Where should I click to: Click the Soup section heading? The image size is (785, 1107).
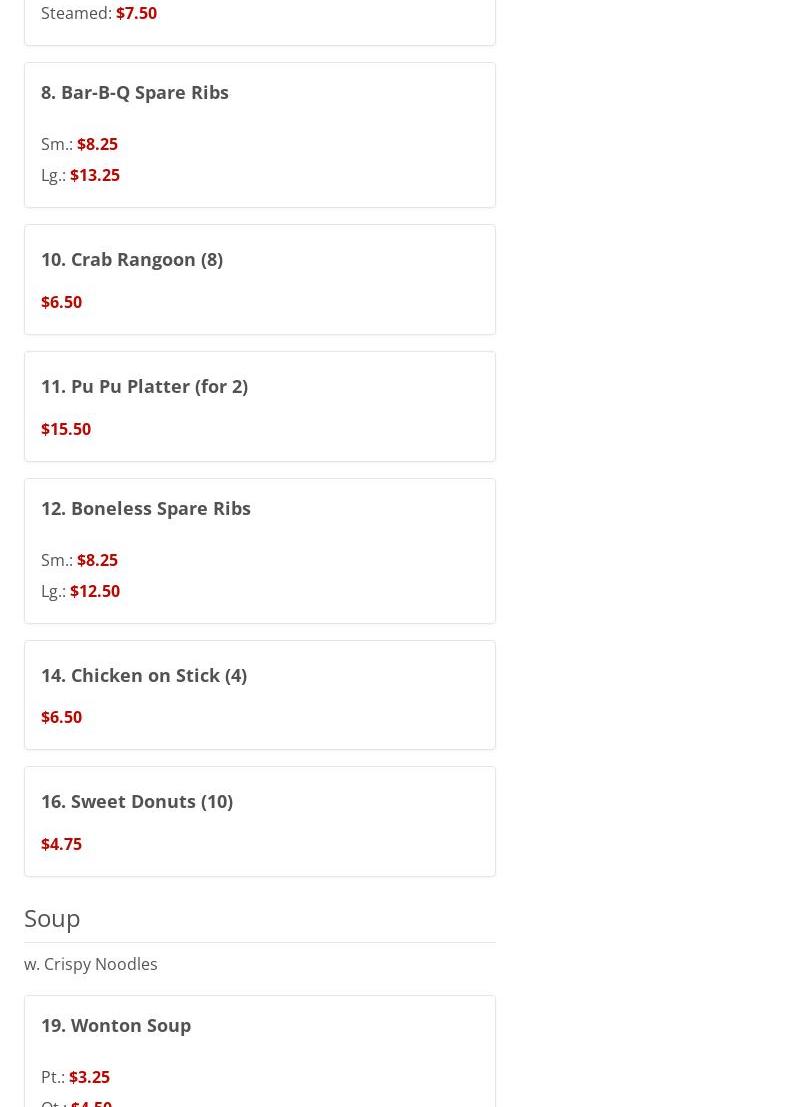[x=52, y=918]
